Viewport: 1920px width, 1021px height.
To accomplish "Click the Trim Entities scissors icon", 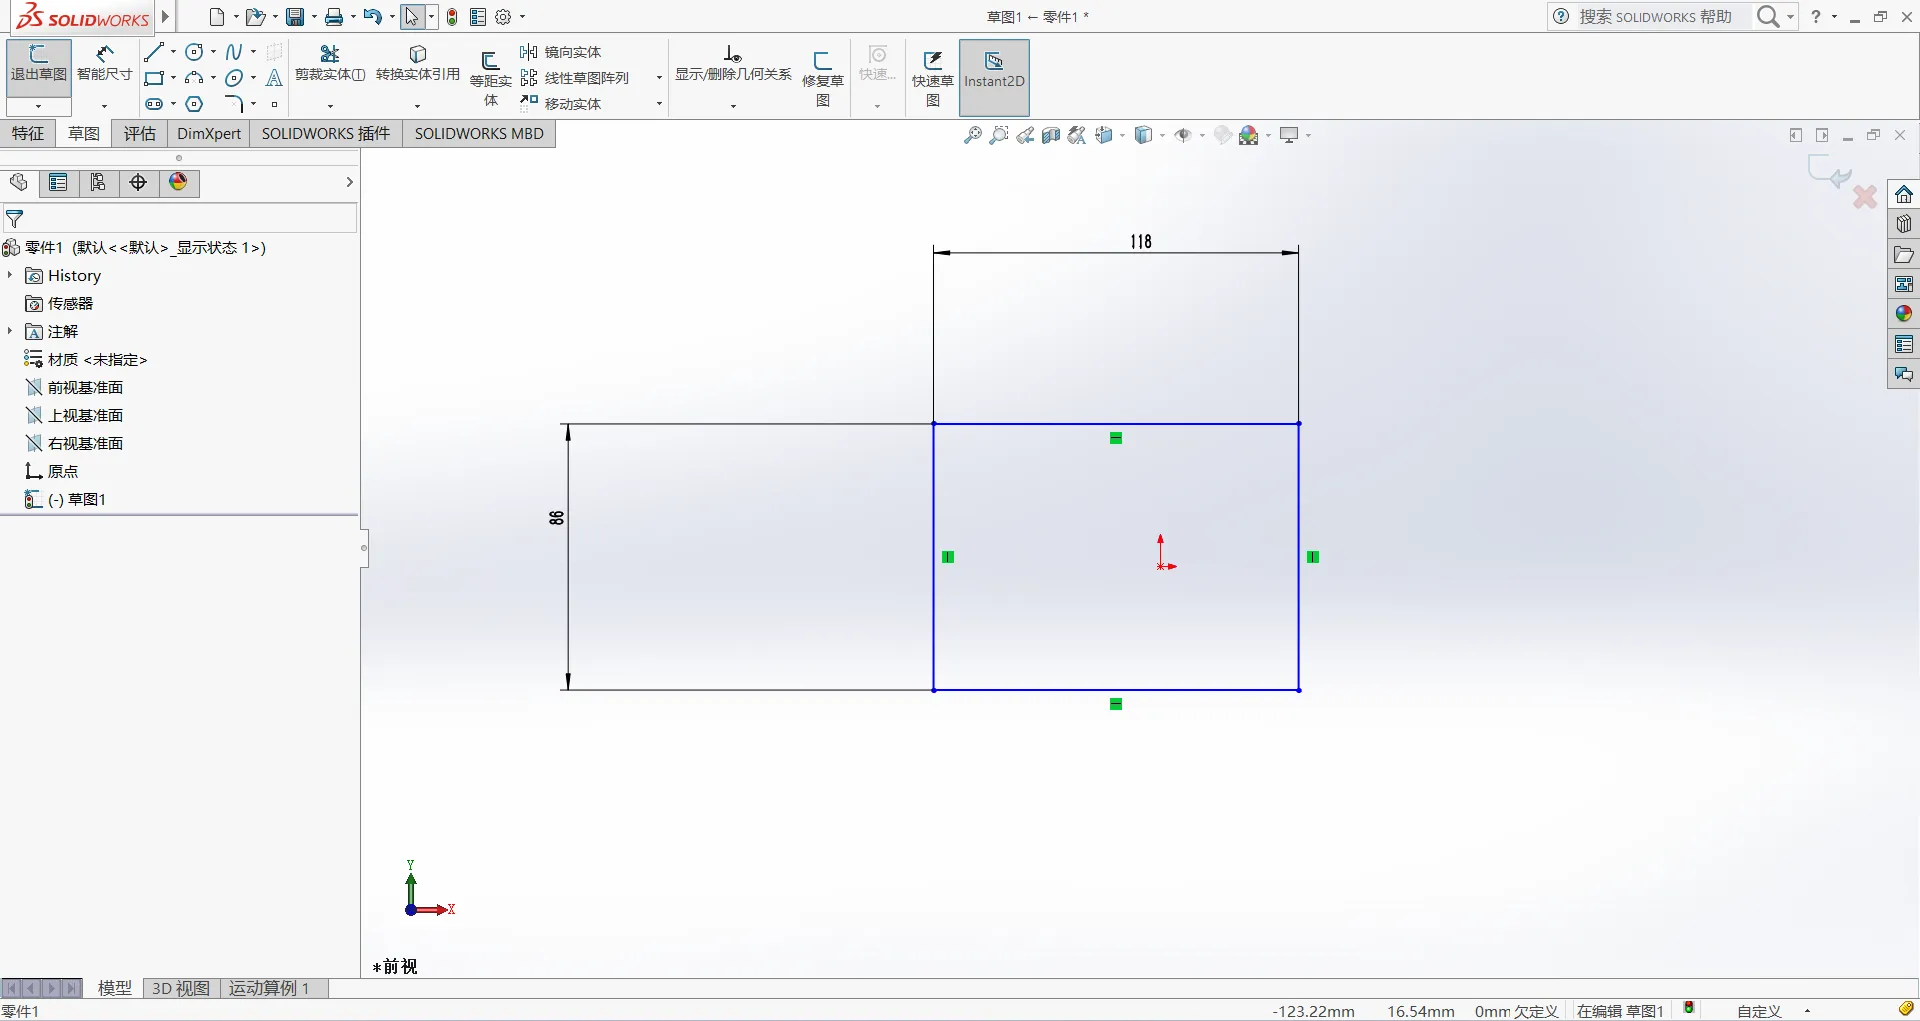I will pos(330,54).
